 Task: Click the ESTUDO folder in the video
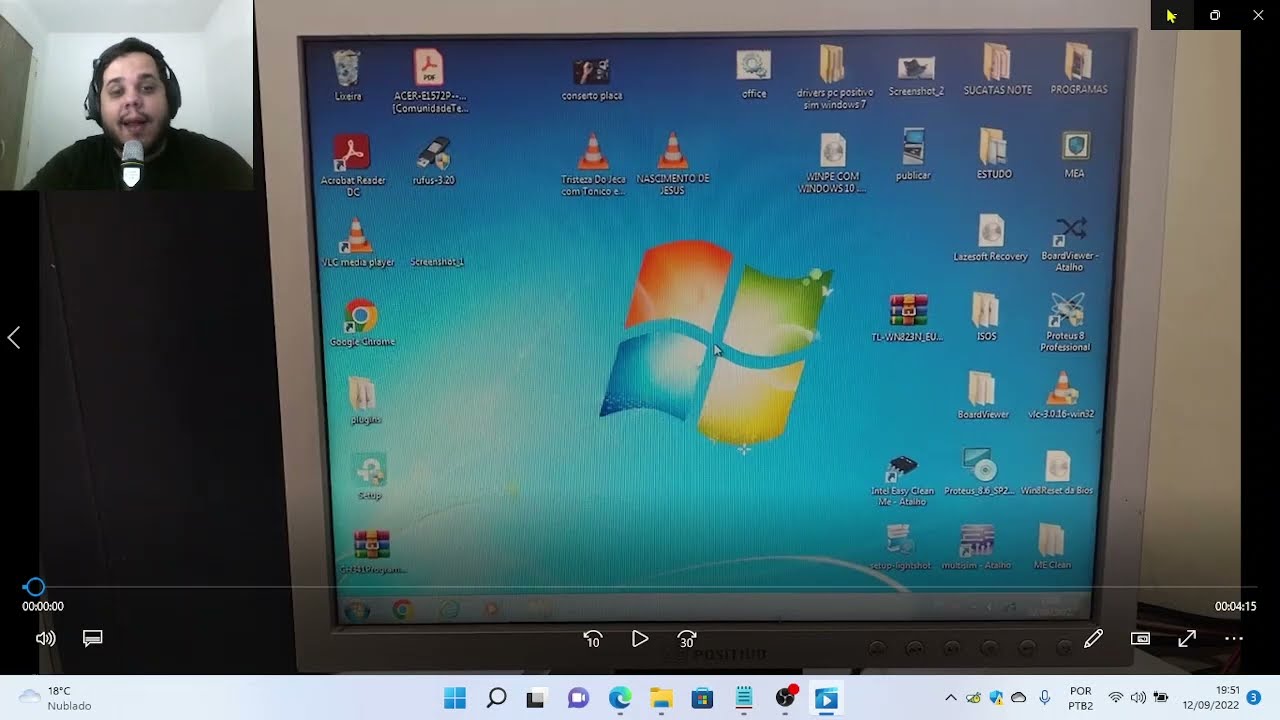coord(993,154)
